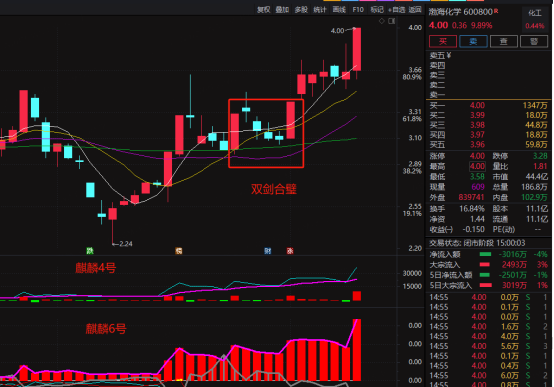Click the blue 卖 sell button
The width and height of the screenshot is (554, 387).
point(473,41)
